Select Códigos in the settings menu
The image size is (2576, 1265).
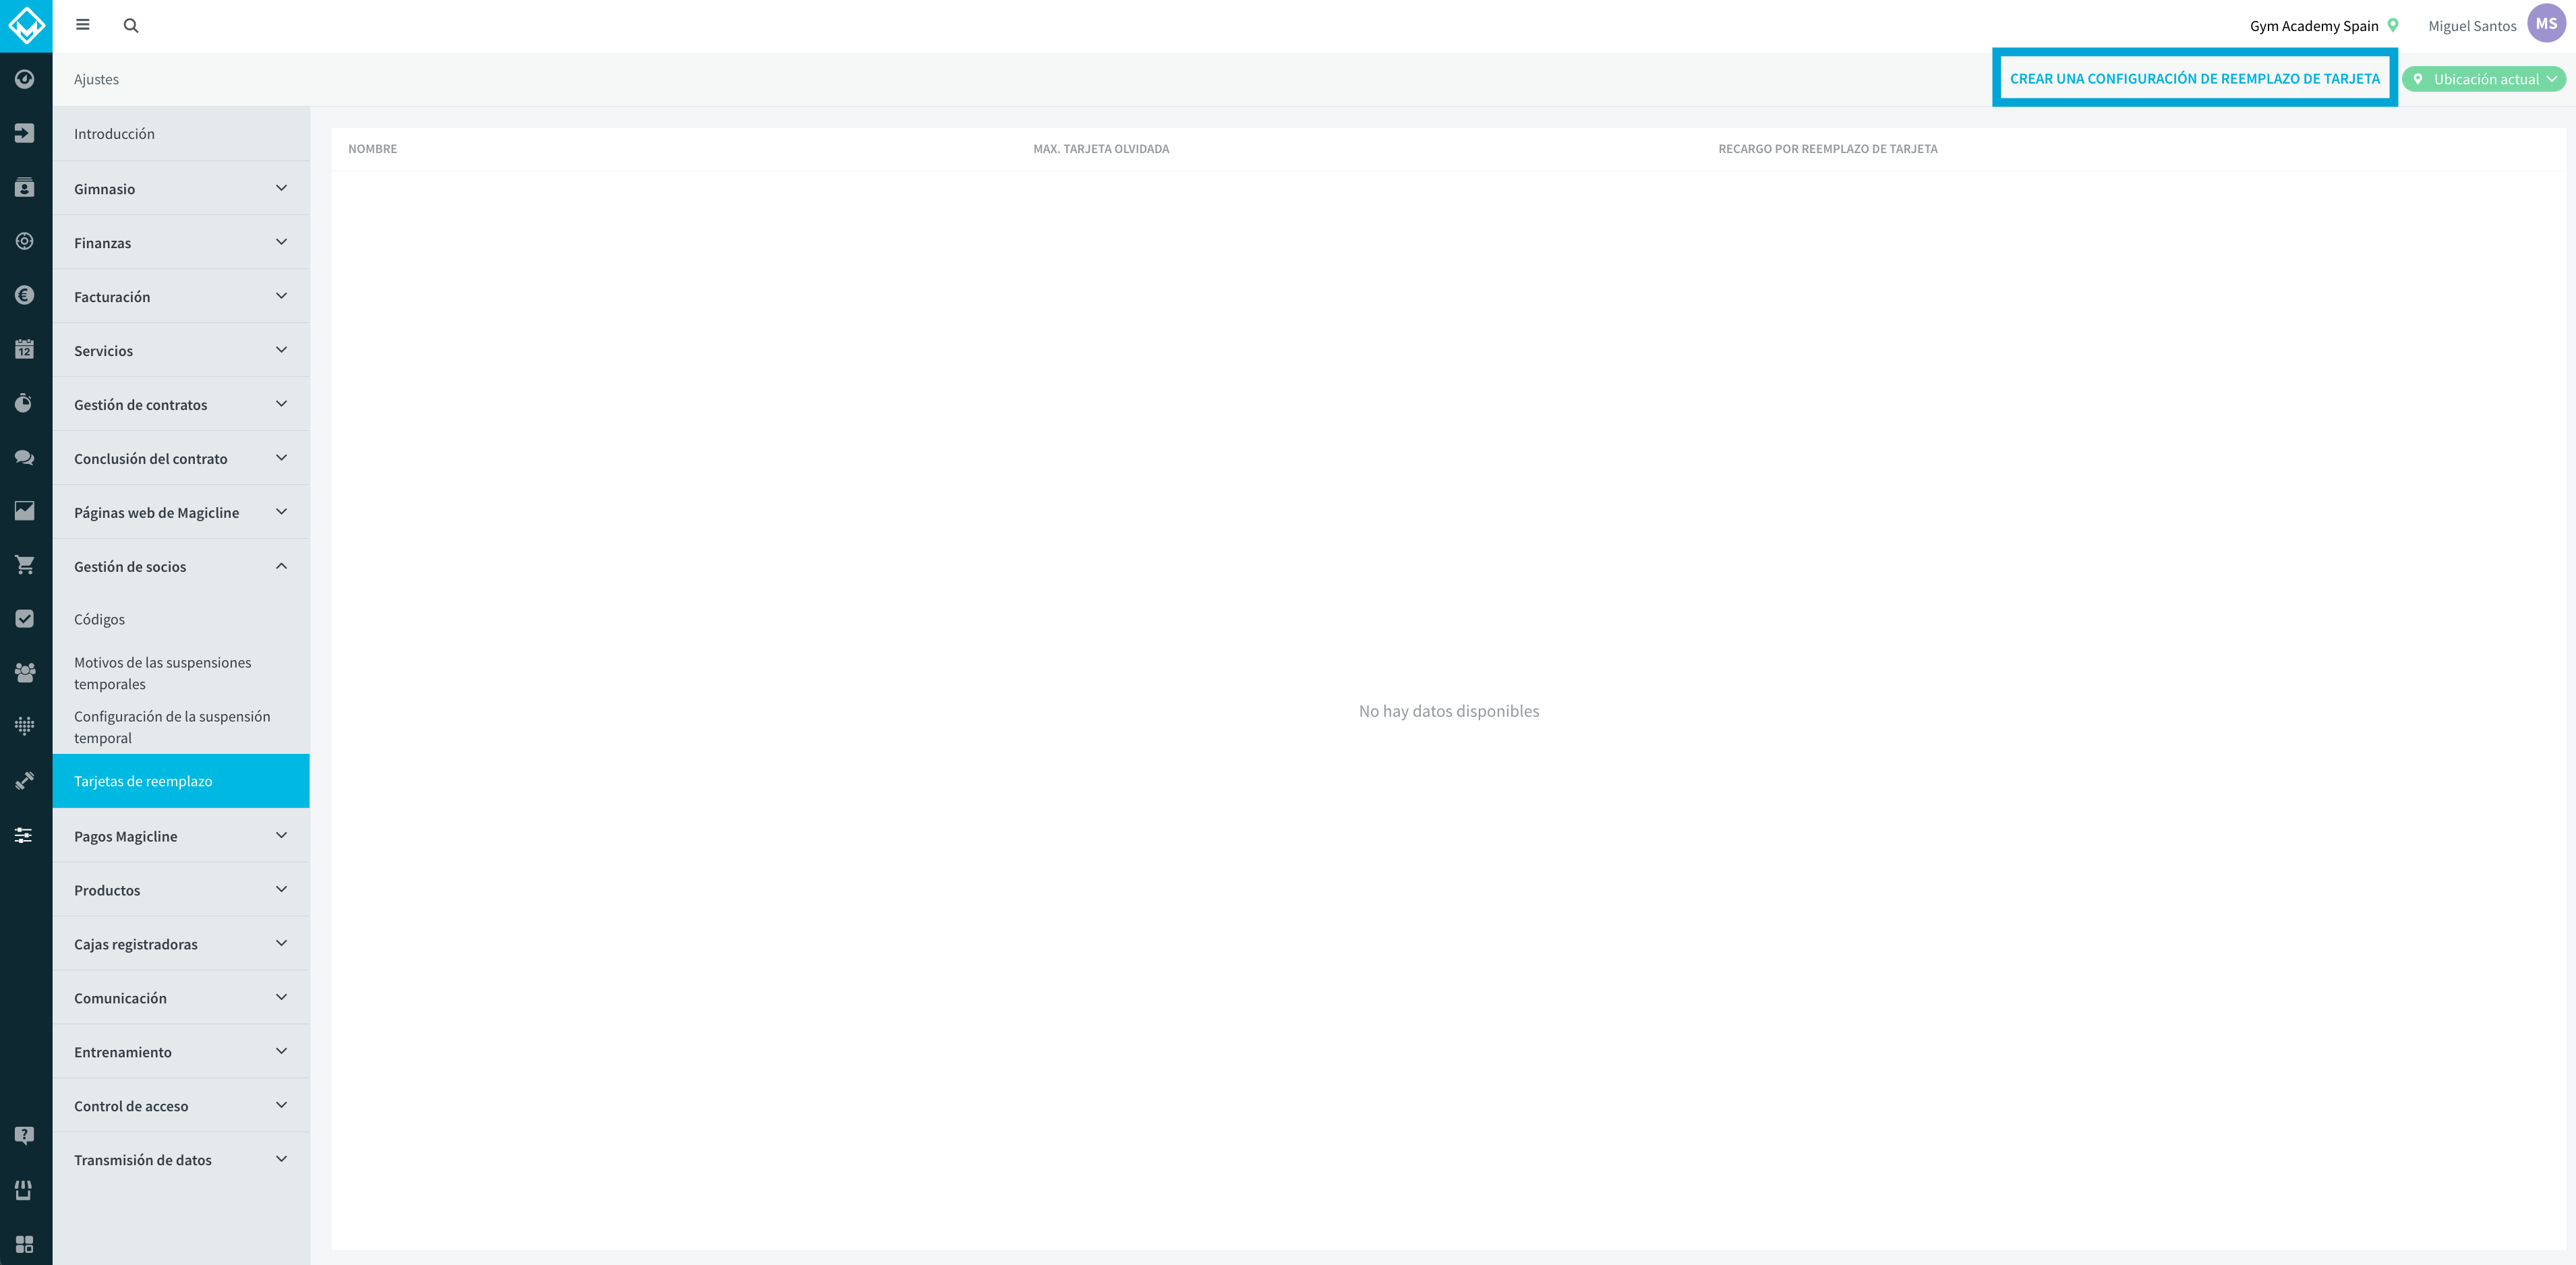tap(100, 620)
